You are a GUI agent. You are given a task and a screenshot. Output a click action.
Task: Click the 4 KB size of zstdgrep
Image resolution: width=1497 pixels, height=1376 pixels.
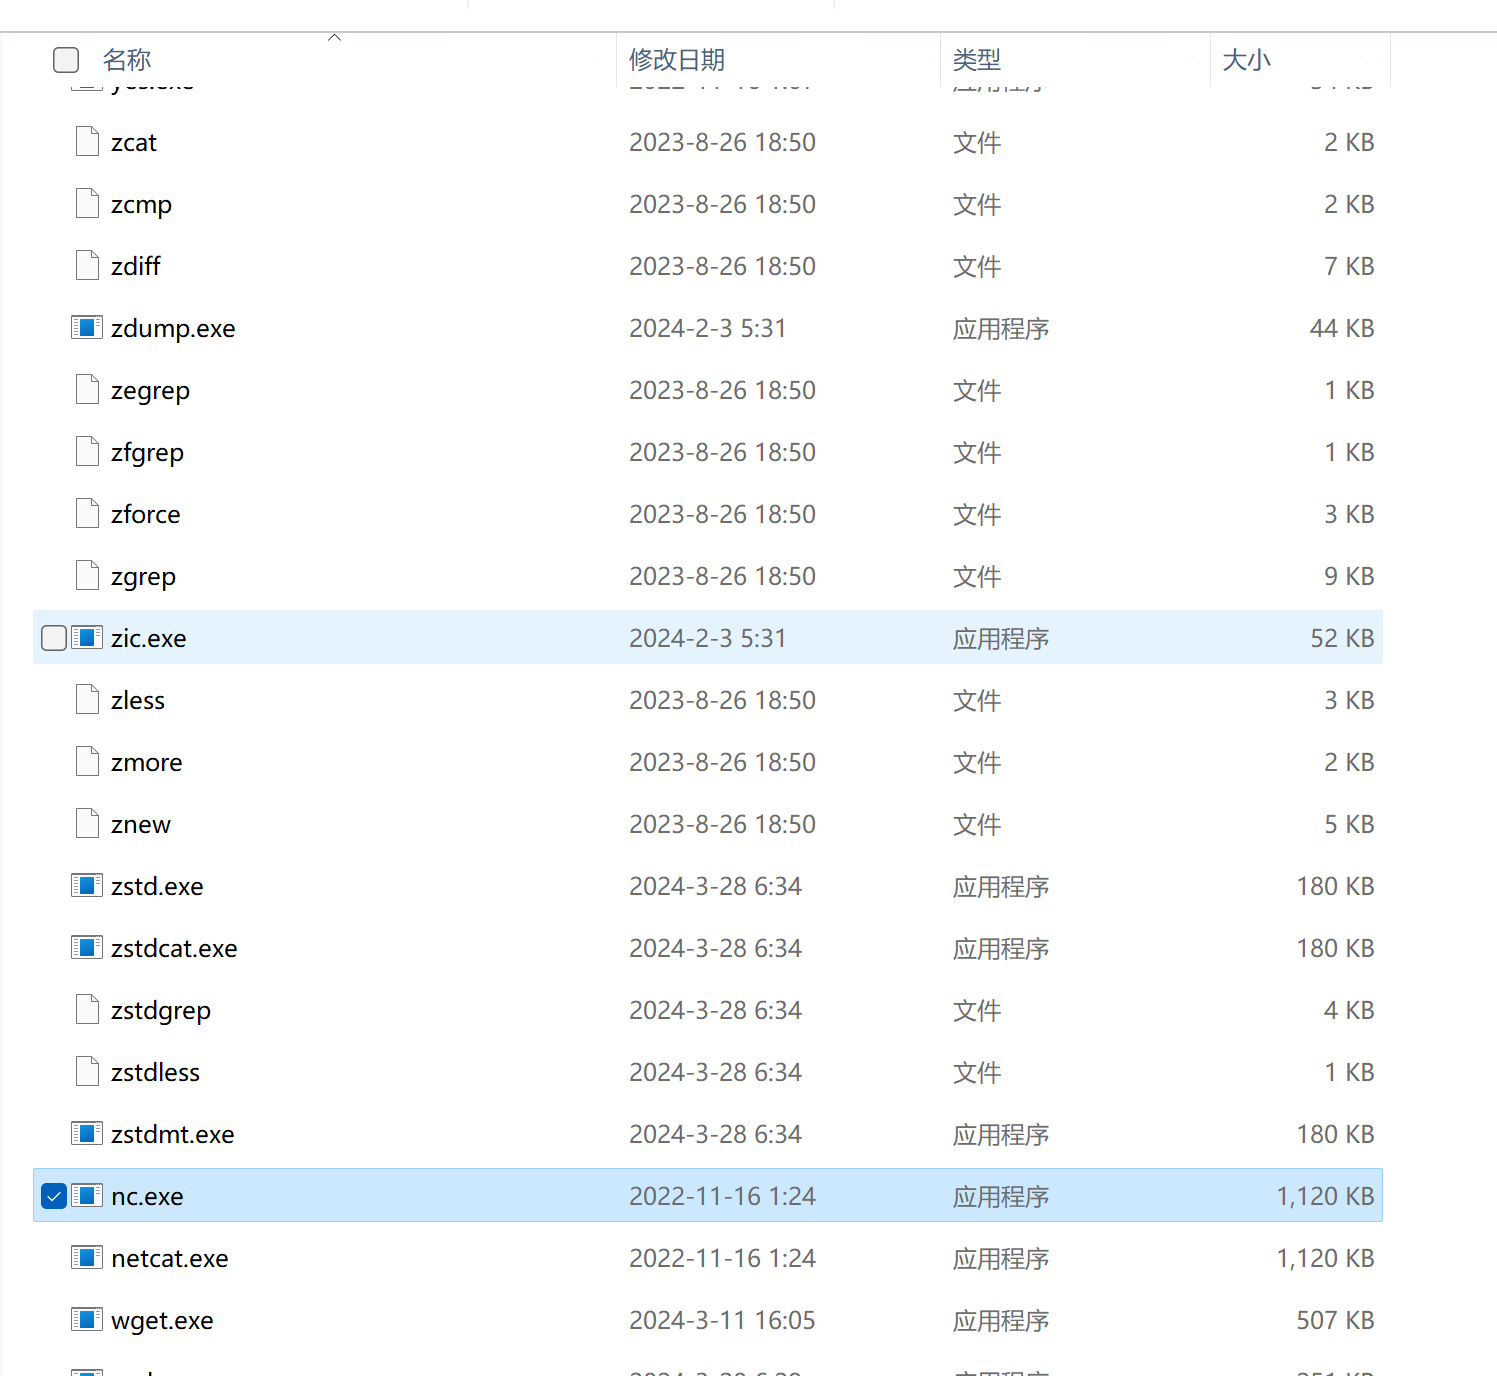click(1349, 1010)
